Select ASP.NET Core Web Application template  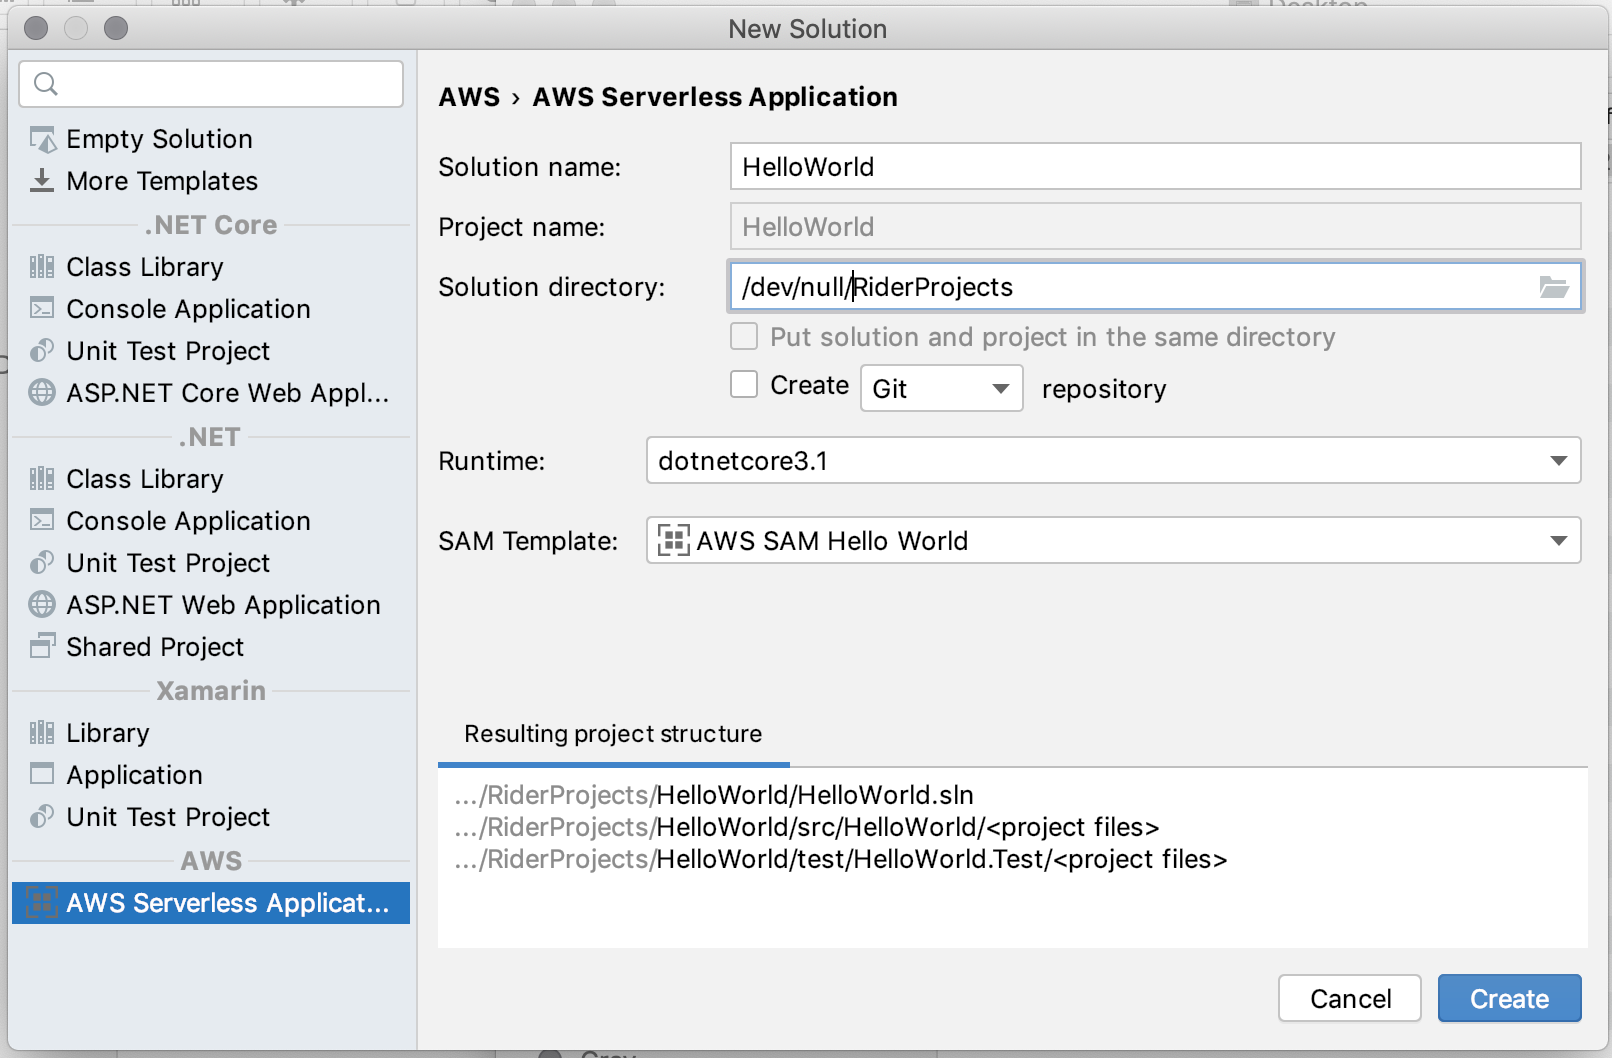211,393
